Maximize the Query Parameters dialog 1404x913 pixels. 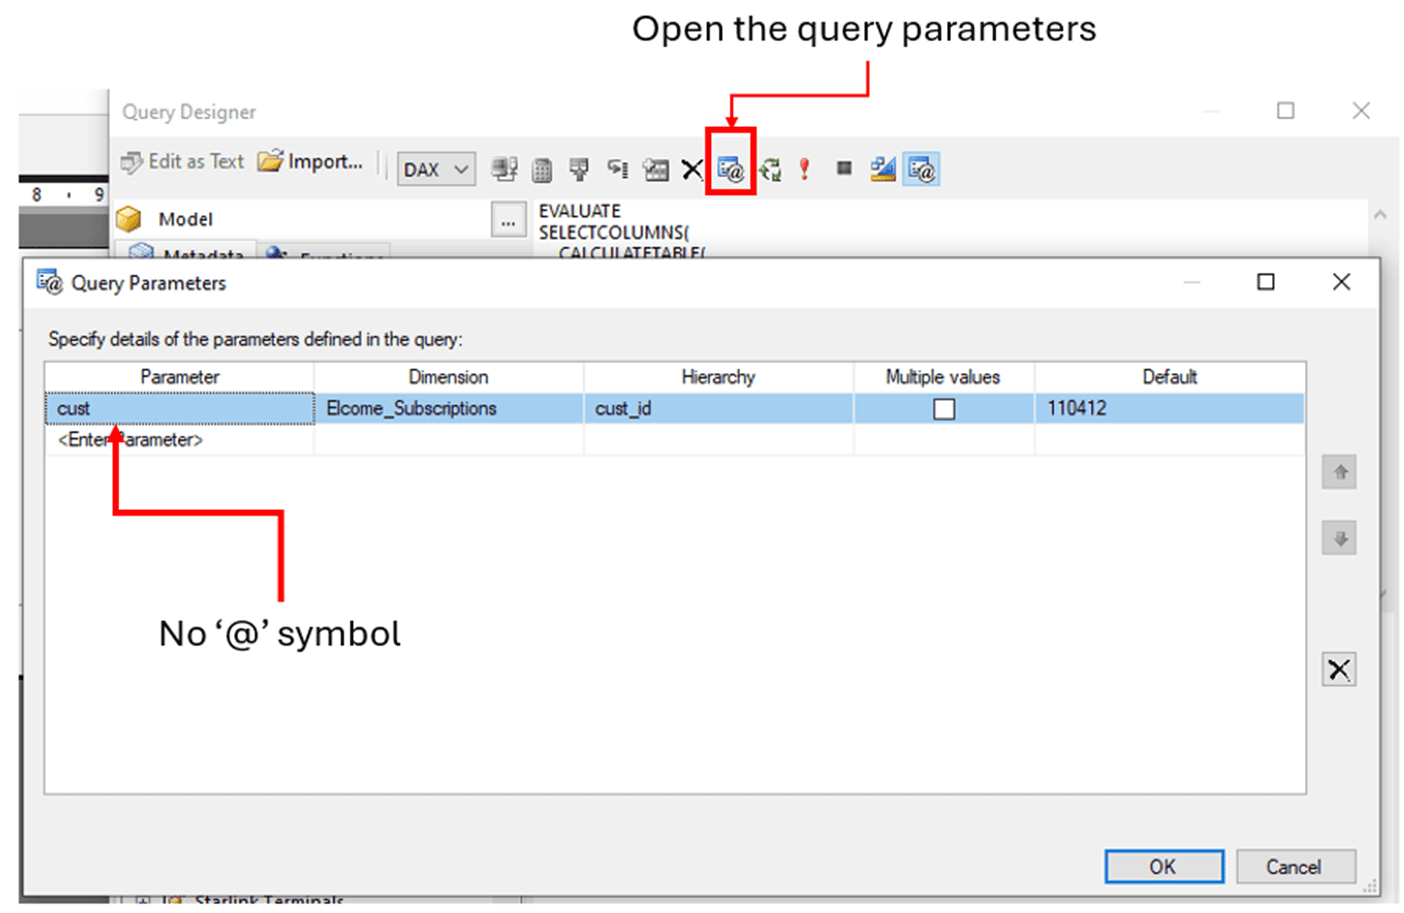tap(1266, 282)
